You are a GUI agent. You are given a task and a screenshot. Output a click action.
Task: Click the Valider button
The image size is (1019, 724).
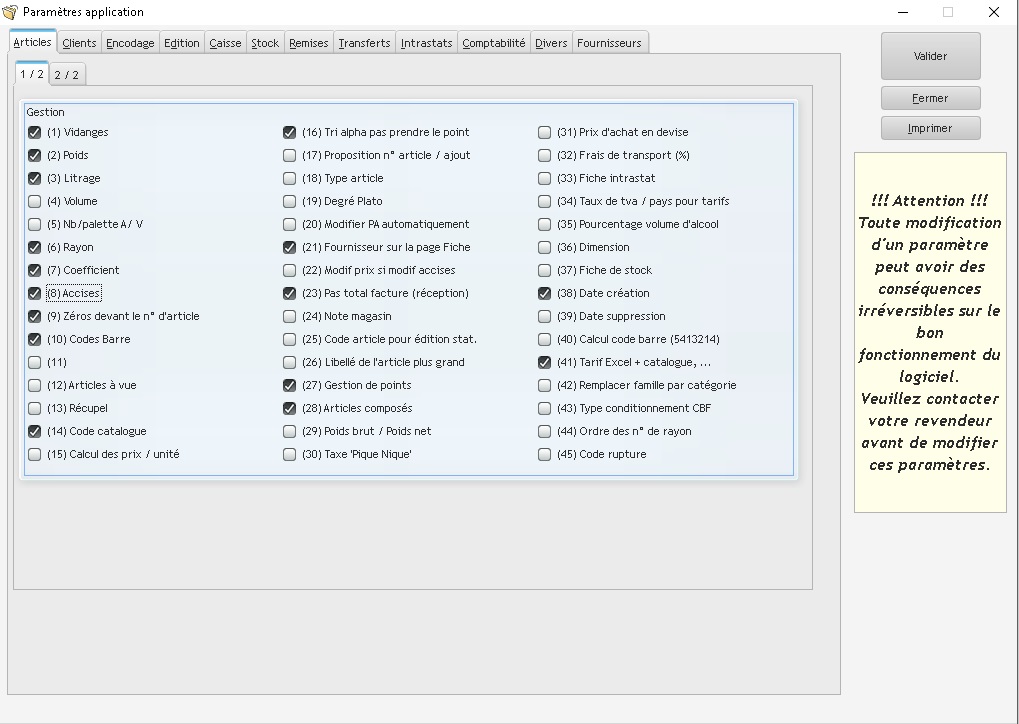[930, 56]
